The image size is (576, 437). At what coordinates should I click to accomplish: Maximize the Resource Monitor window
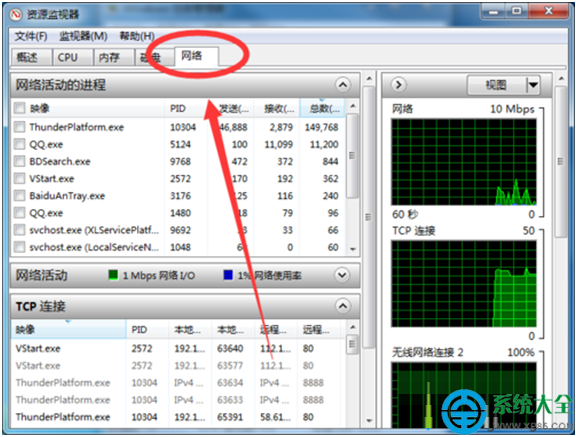pos(516,11)
